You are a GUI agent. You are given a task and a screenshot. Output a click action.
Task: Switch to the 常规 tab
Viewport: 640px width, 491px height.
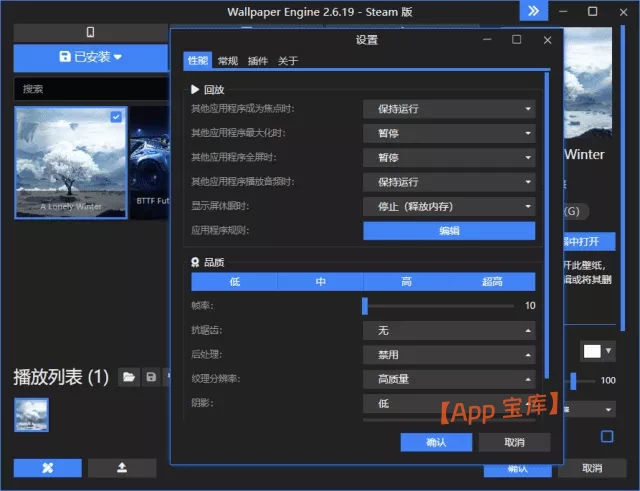pyautogui.click(x=228, y=61)
